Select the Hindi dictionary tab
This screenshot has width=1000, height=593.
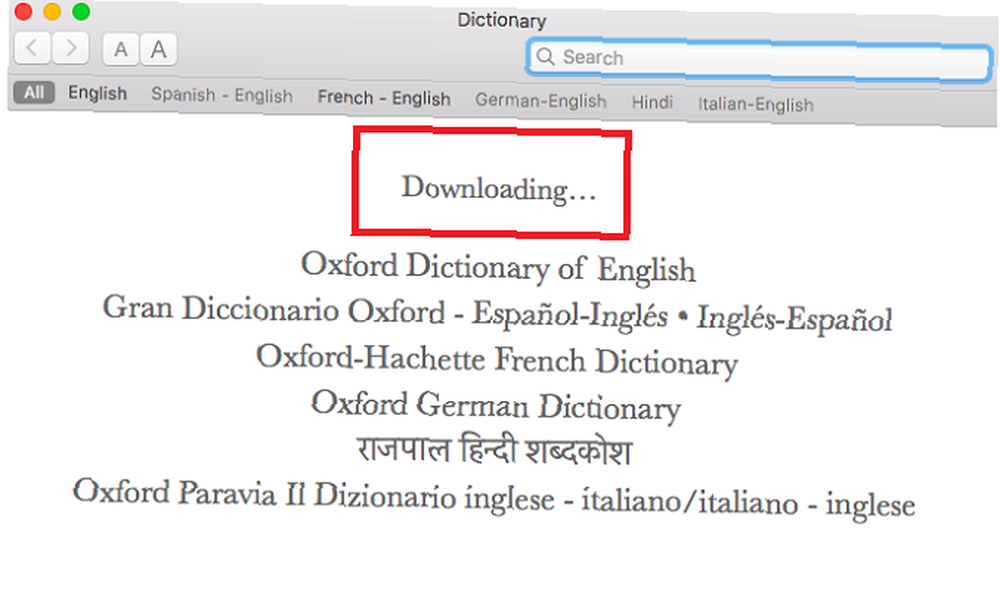click(652, 102)
